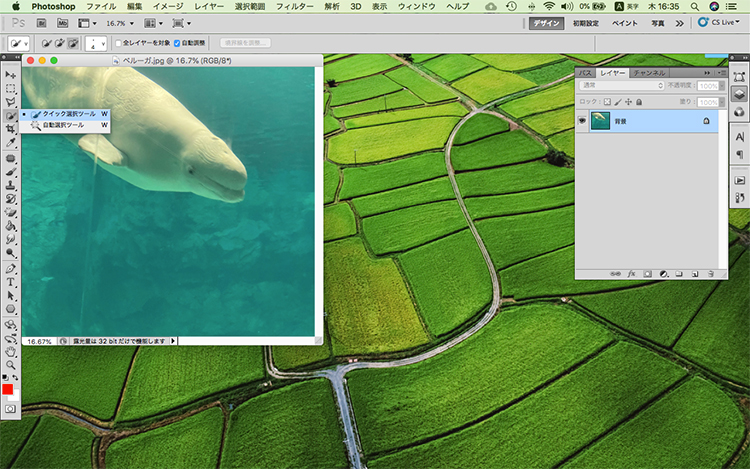Click the trash icon in Layers panel

tap(709, 273)
